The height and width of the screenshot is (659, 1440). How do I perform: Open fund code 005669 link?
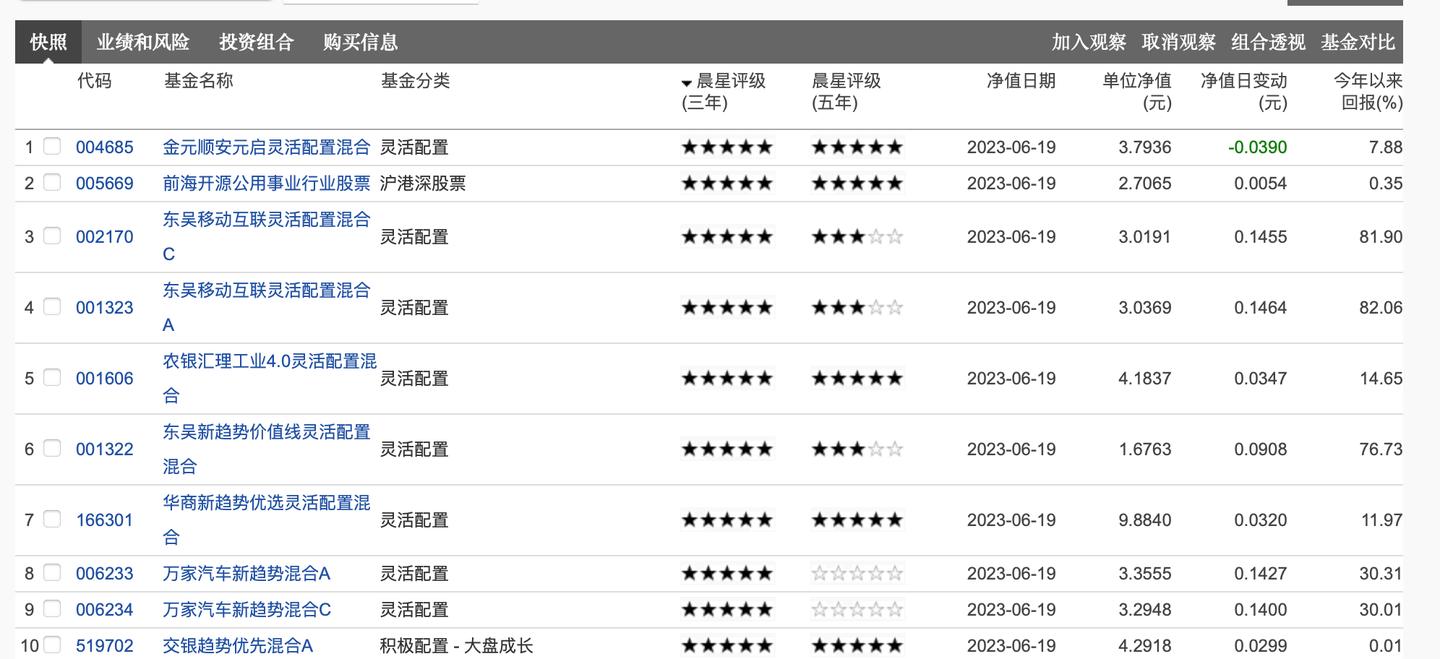[x=105, y=183]
